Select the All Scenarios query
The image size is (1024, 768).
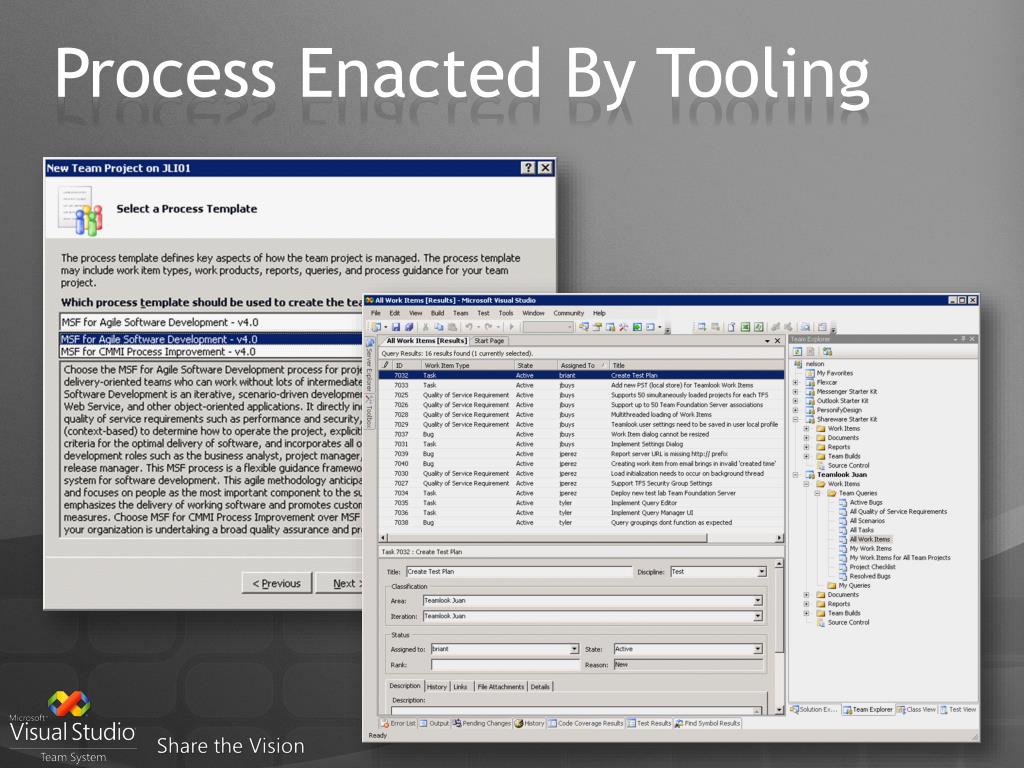(x=867, y=520)
